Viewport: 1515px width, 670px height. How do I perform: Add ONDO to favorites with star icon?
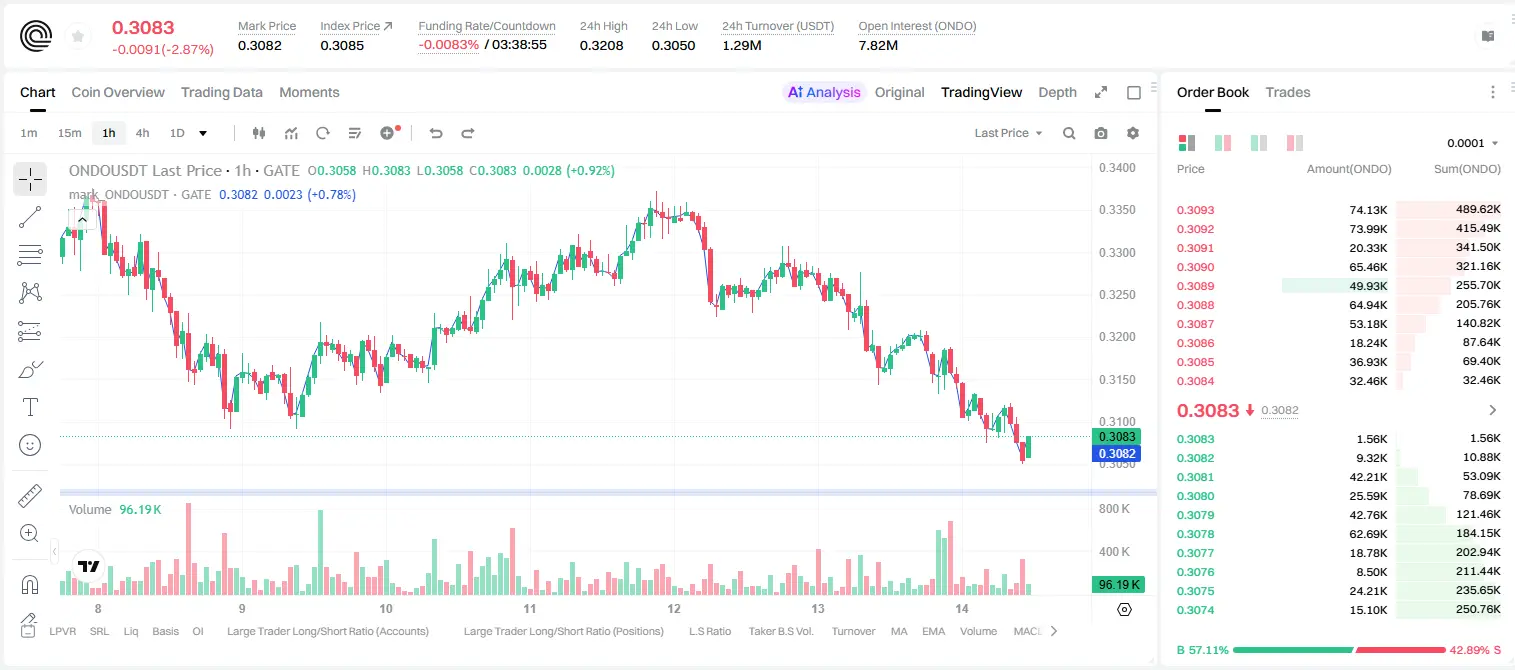78,37
